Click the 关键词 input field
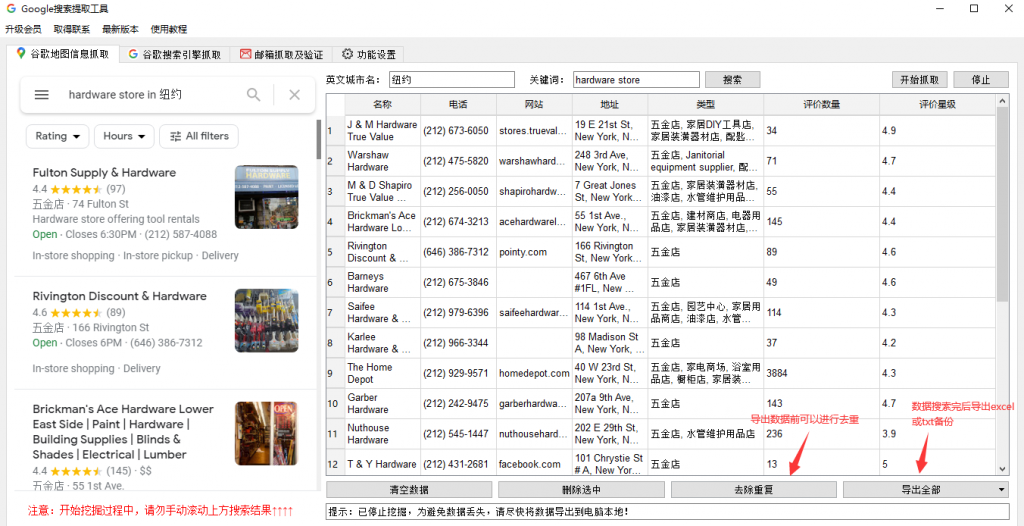The height and width of the screenshot is (526, 1024). pyautogui.click(x=636, y=80)
